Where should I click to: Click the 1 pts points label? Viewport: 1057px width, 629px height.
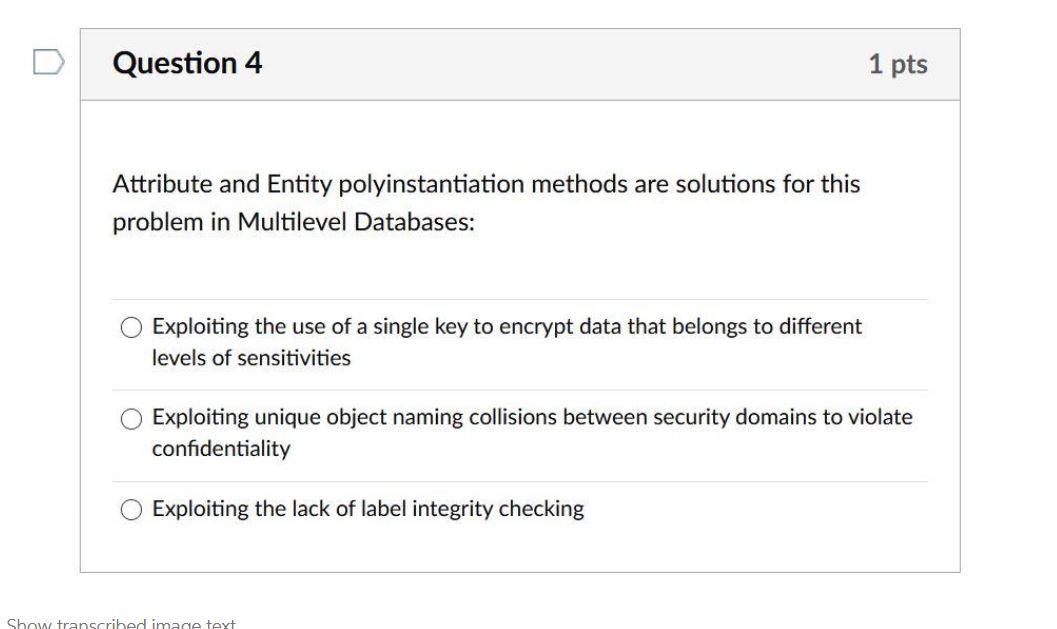[x=899, y=63]
